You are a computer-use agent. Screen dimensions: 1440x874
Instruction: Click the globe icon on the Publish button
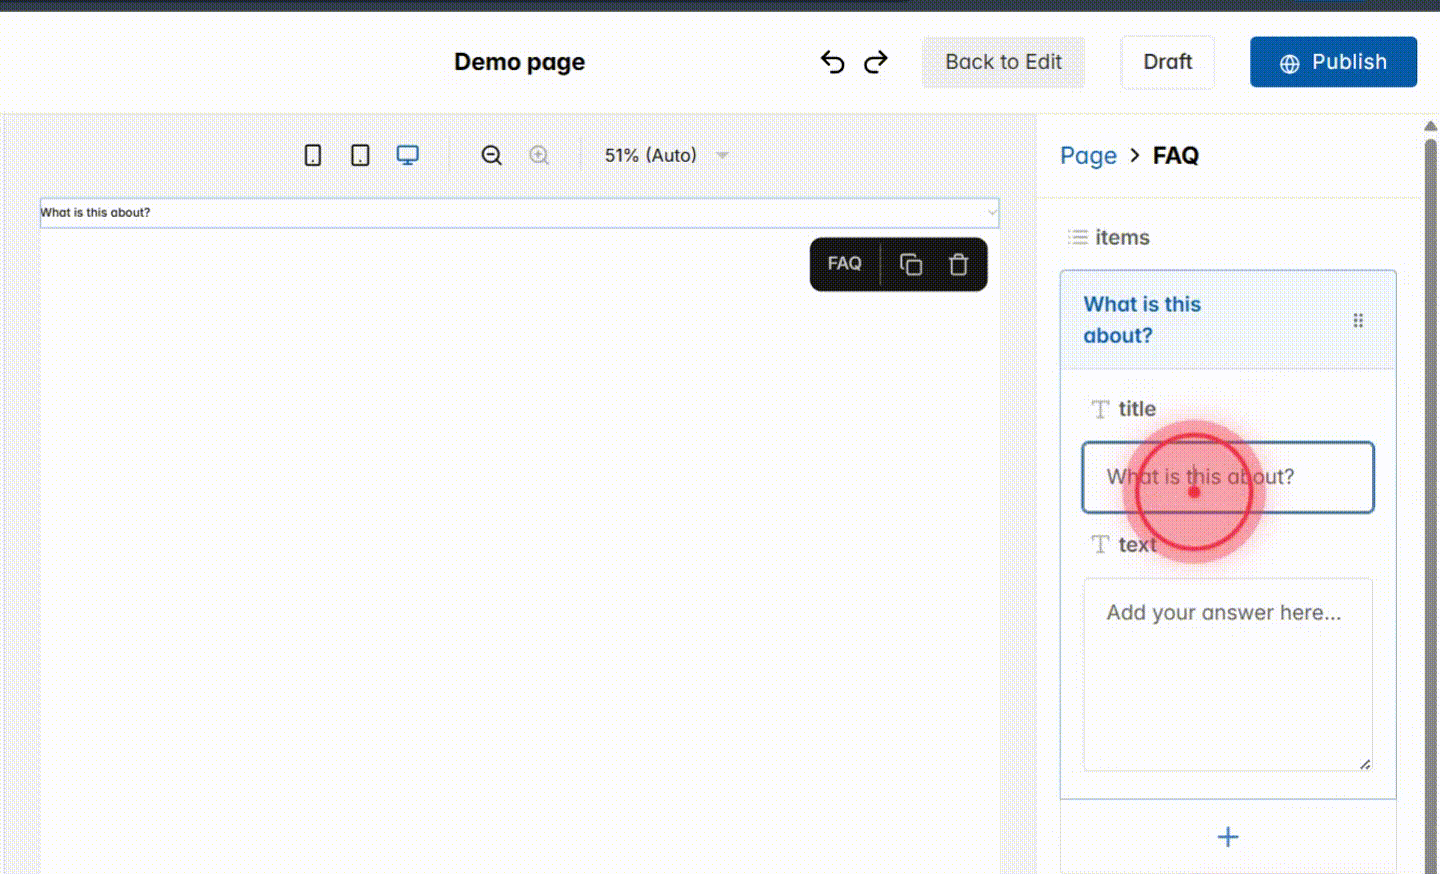[1288, 61]
